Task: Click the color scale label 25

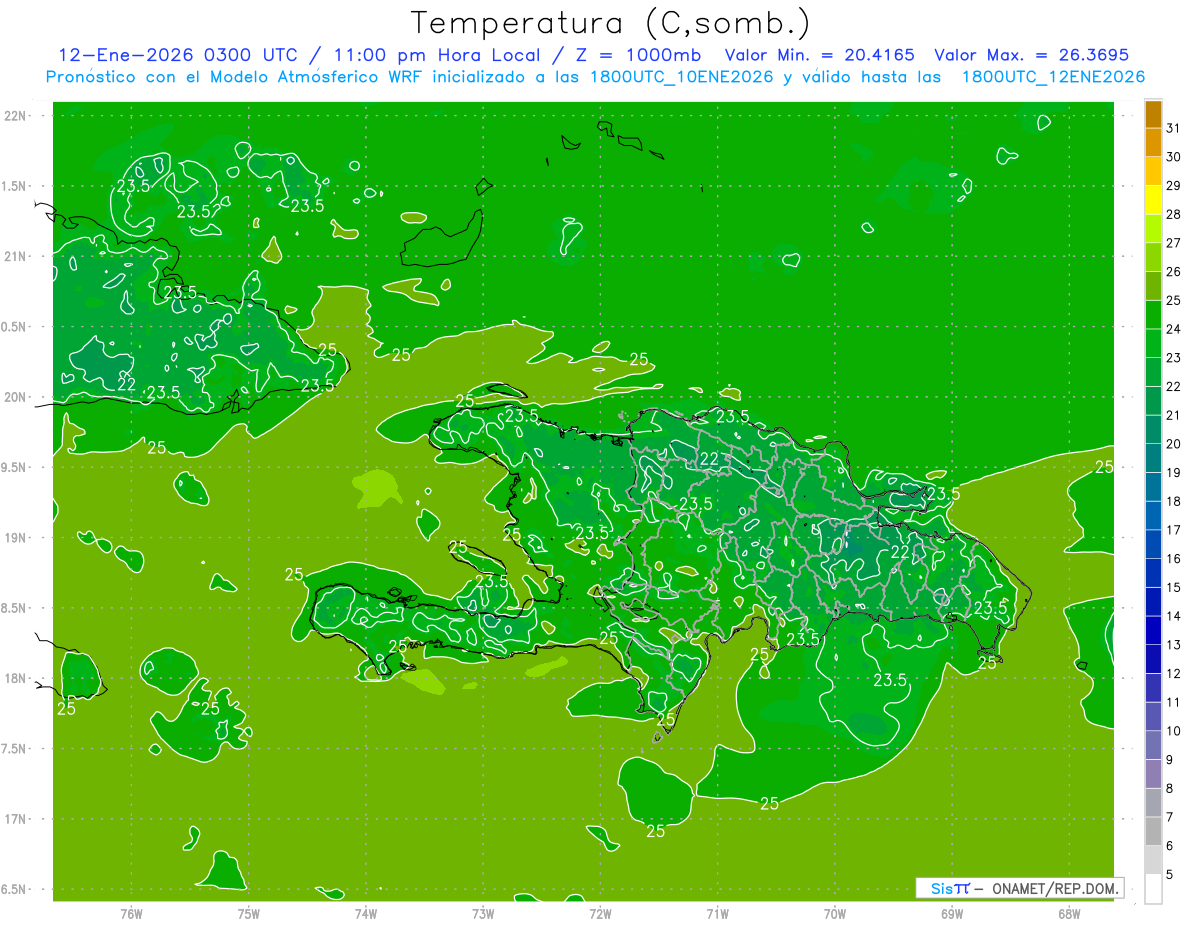Action: point(1174,300)
